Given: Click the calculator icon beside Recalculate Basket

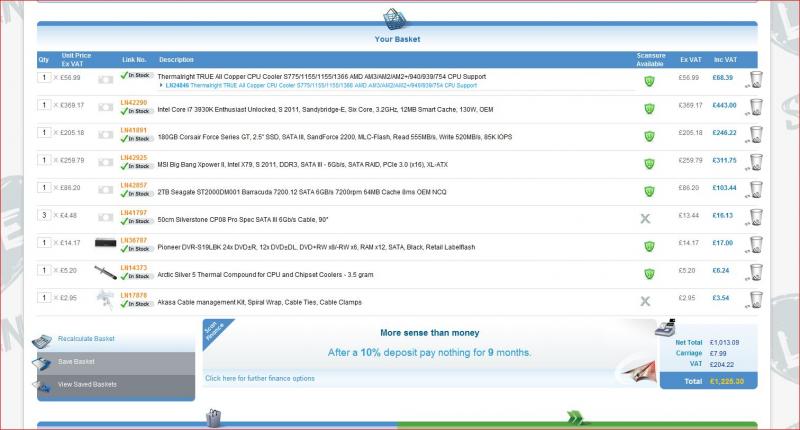Looking at the screenshot, I should [42, 341].
